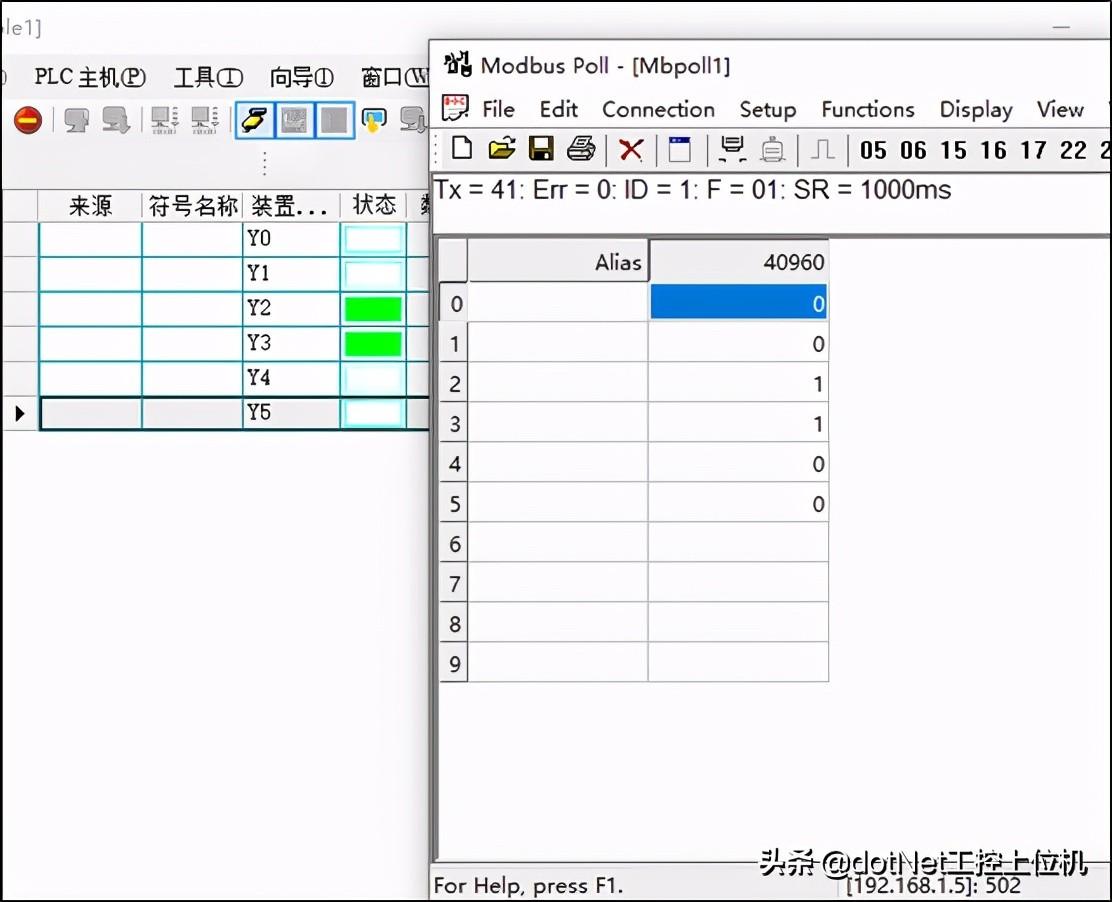This screenshot has height=902, width=1112.
Task: Open file via the folder icon in Modbus Poll
Action: click(x=502, y=149)
